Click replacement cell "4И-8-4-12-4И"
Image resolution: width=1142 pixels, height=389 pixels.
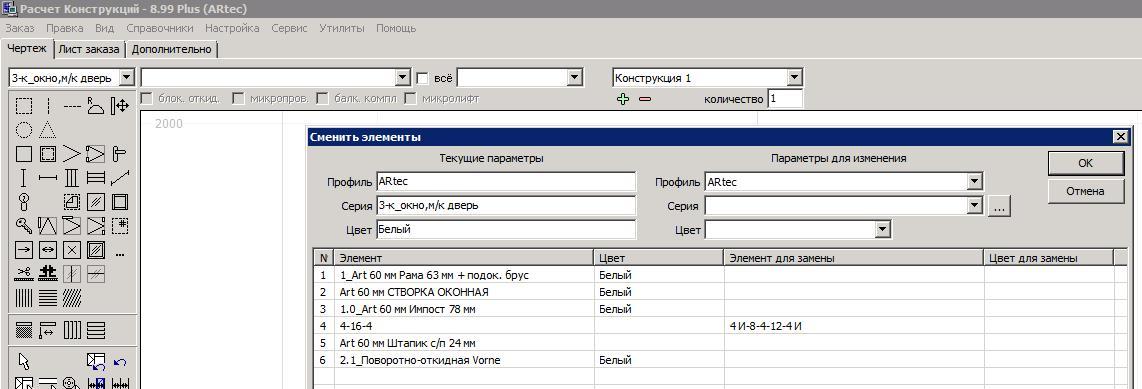(854, 326)
